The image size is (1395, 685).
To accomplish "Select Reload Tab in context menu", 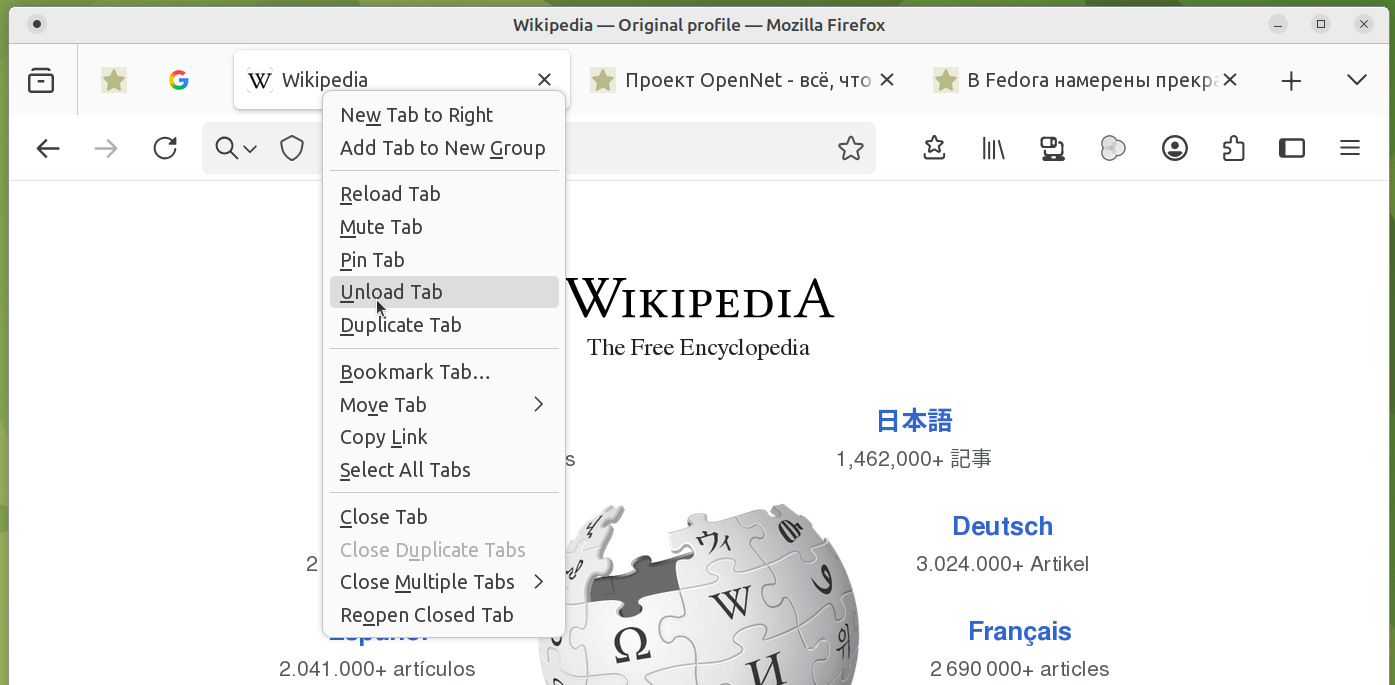I will point(444,194).
